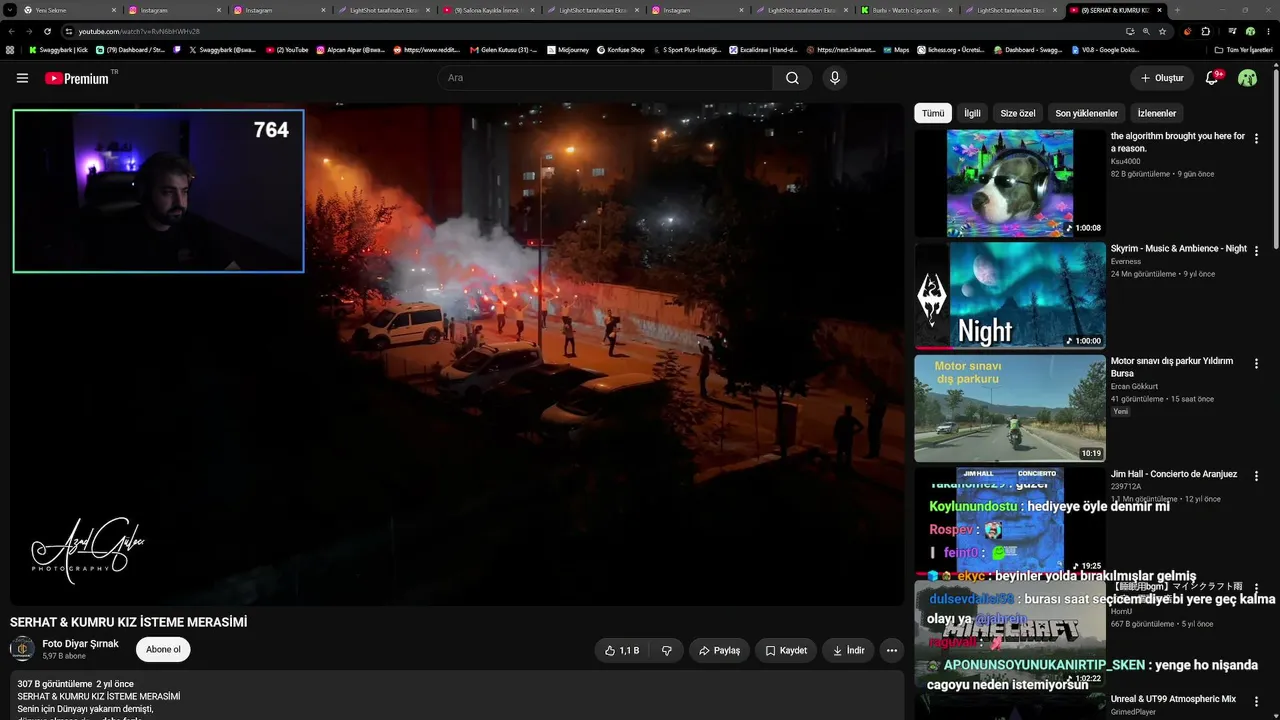Switch to the Yeni Sekme tab

point(70,10)
